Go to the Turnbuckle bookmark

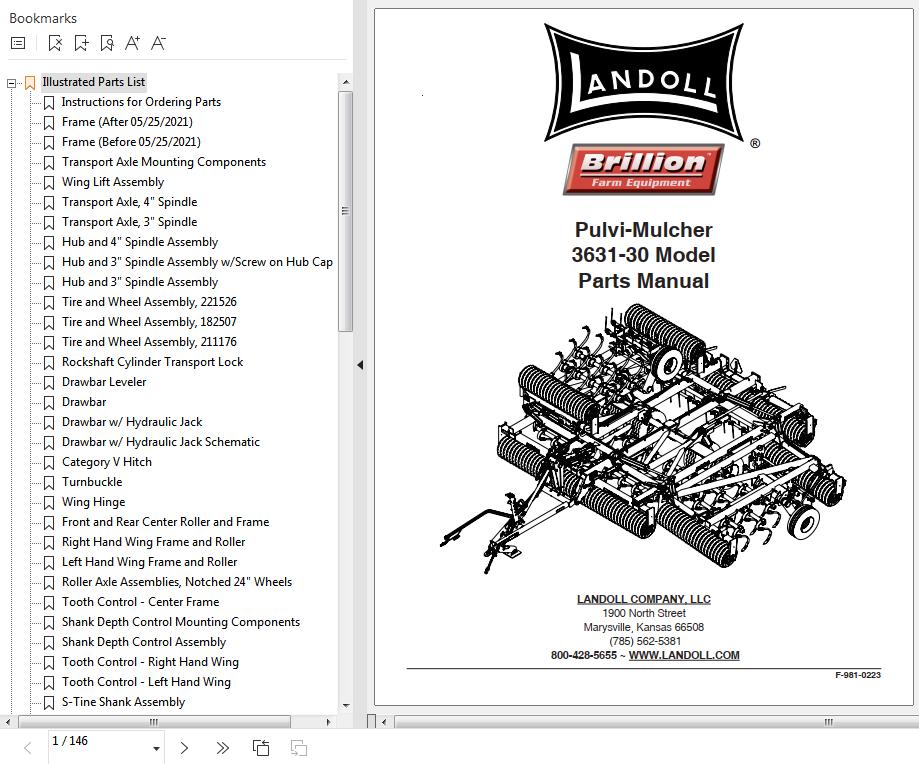(x=92, y=482)
